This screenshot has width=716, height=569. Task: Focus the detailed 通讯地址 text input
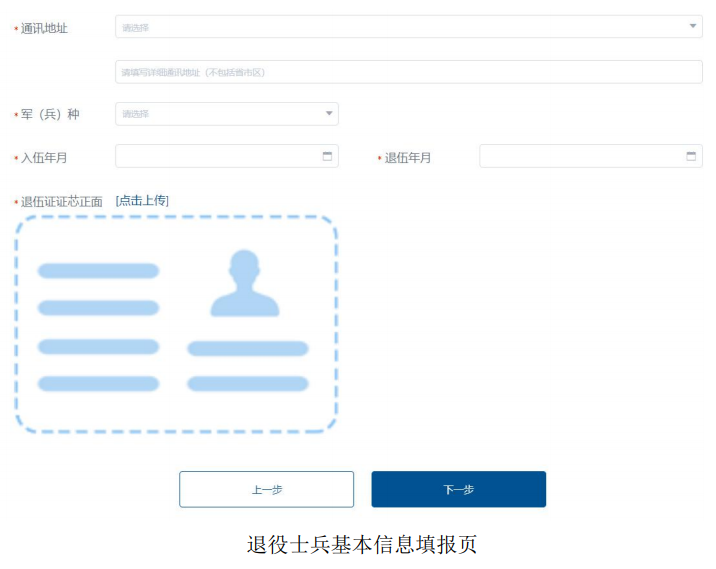(x=408, y=72)
